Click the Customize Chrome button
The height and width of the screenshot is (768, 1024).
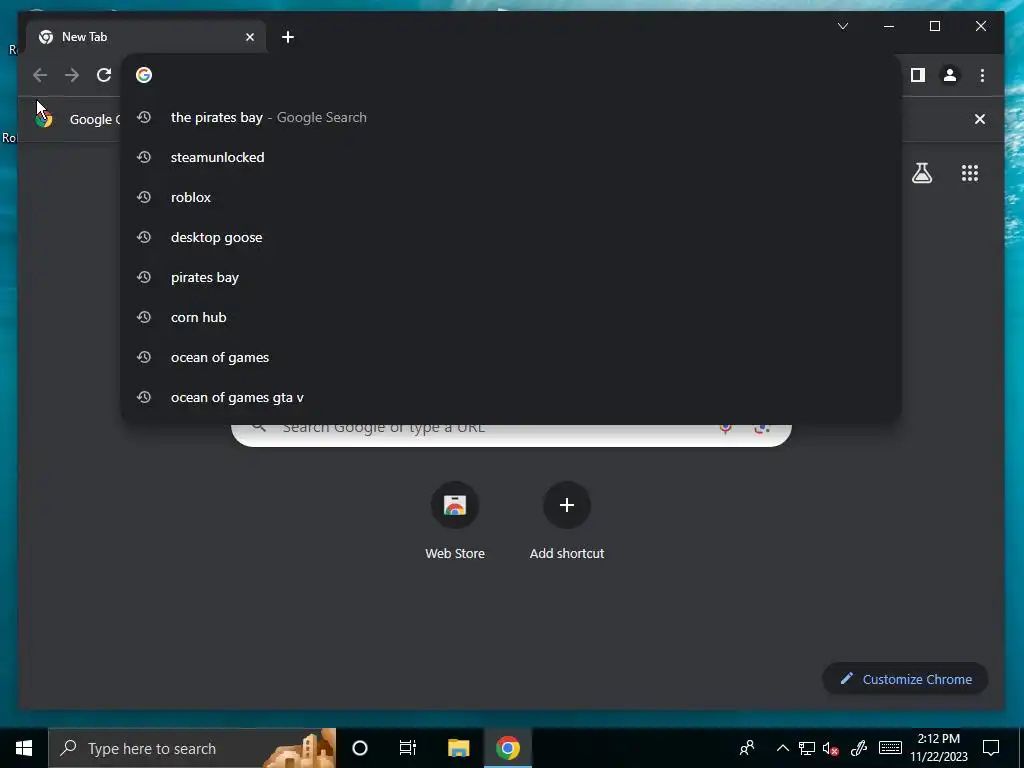tap(905, 679)
